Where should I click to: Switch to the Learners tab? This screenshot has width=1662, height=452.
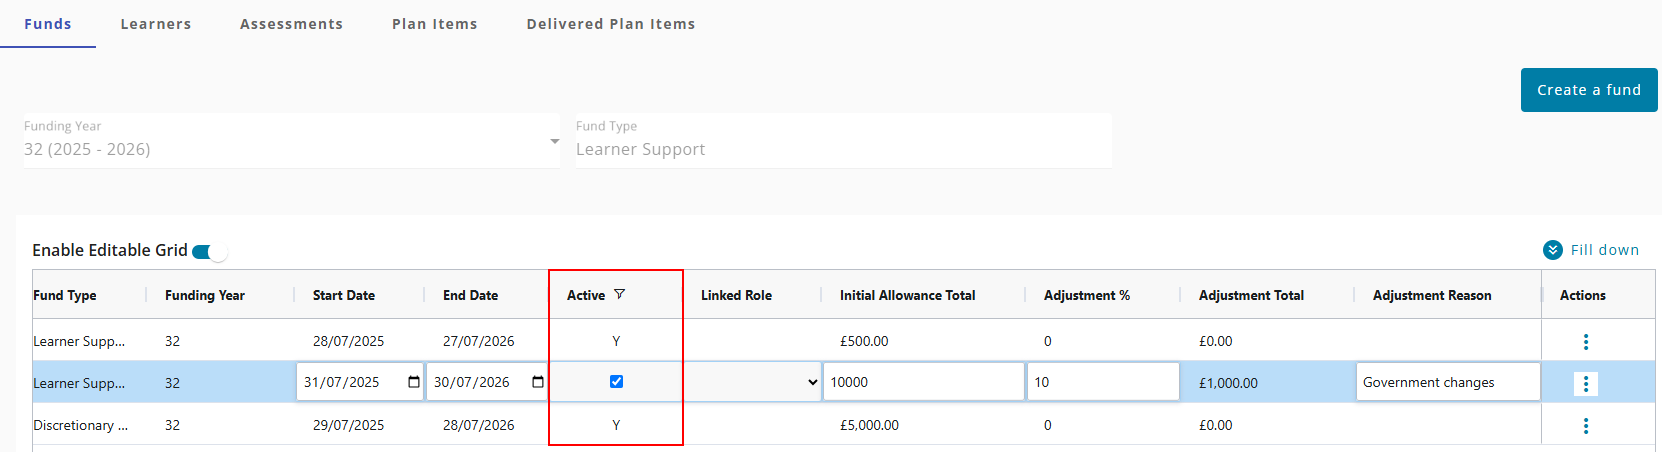click(156, 24)
